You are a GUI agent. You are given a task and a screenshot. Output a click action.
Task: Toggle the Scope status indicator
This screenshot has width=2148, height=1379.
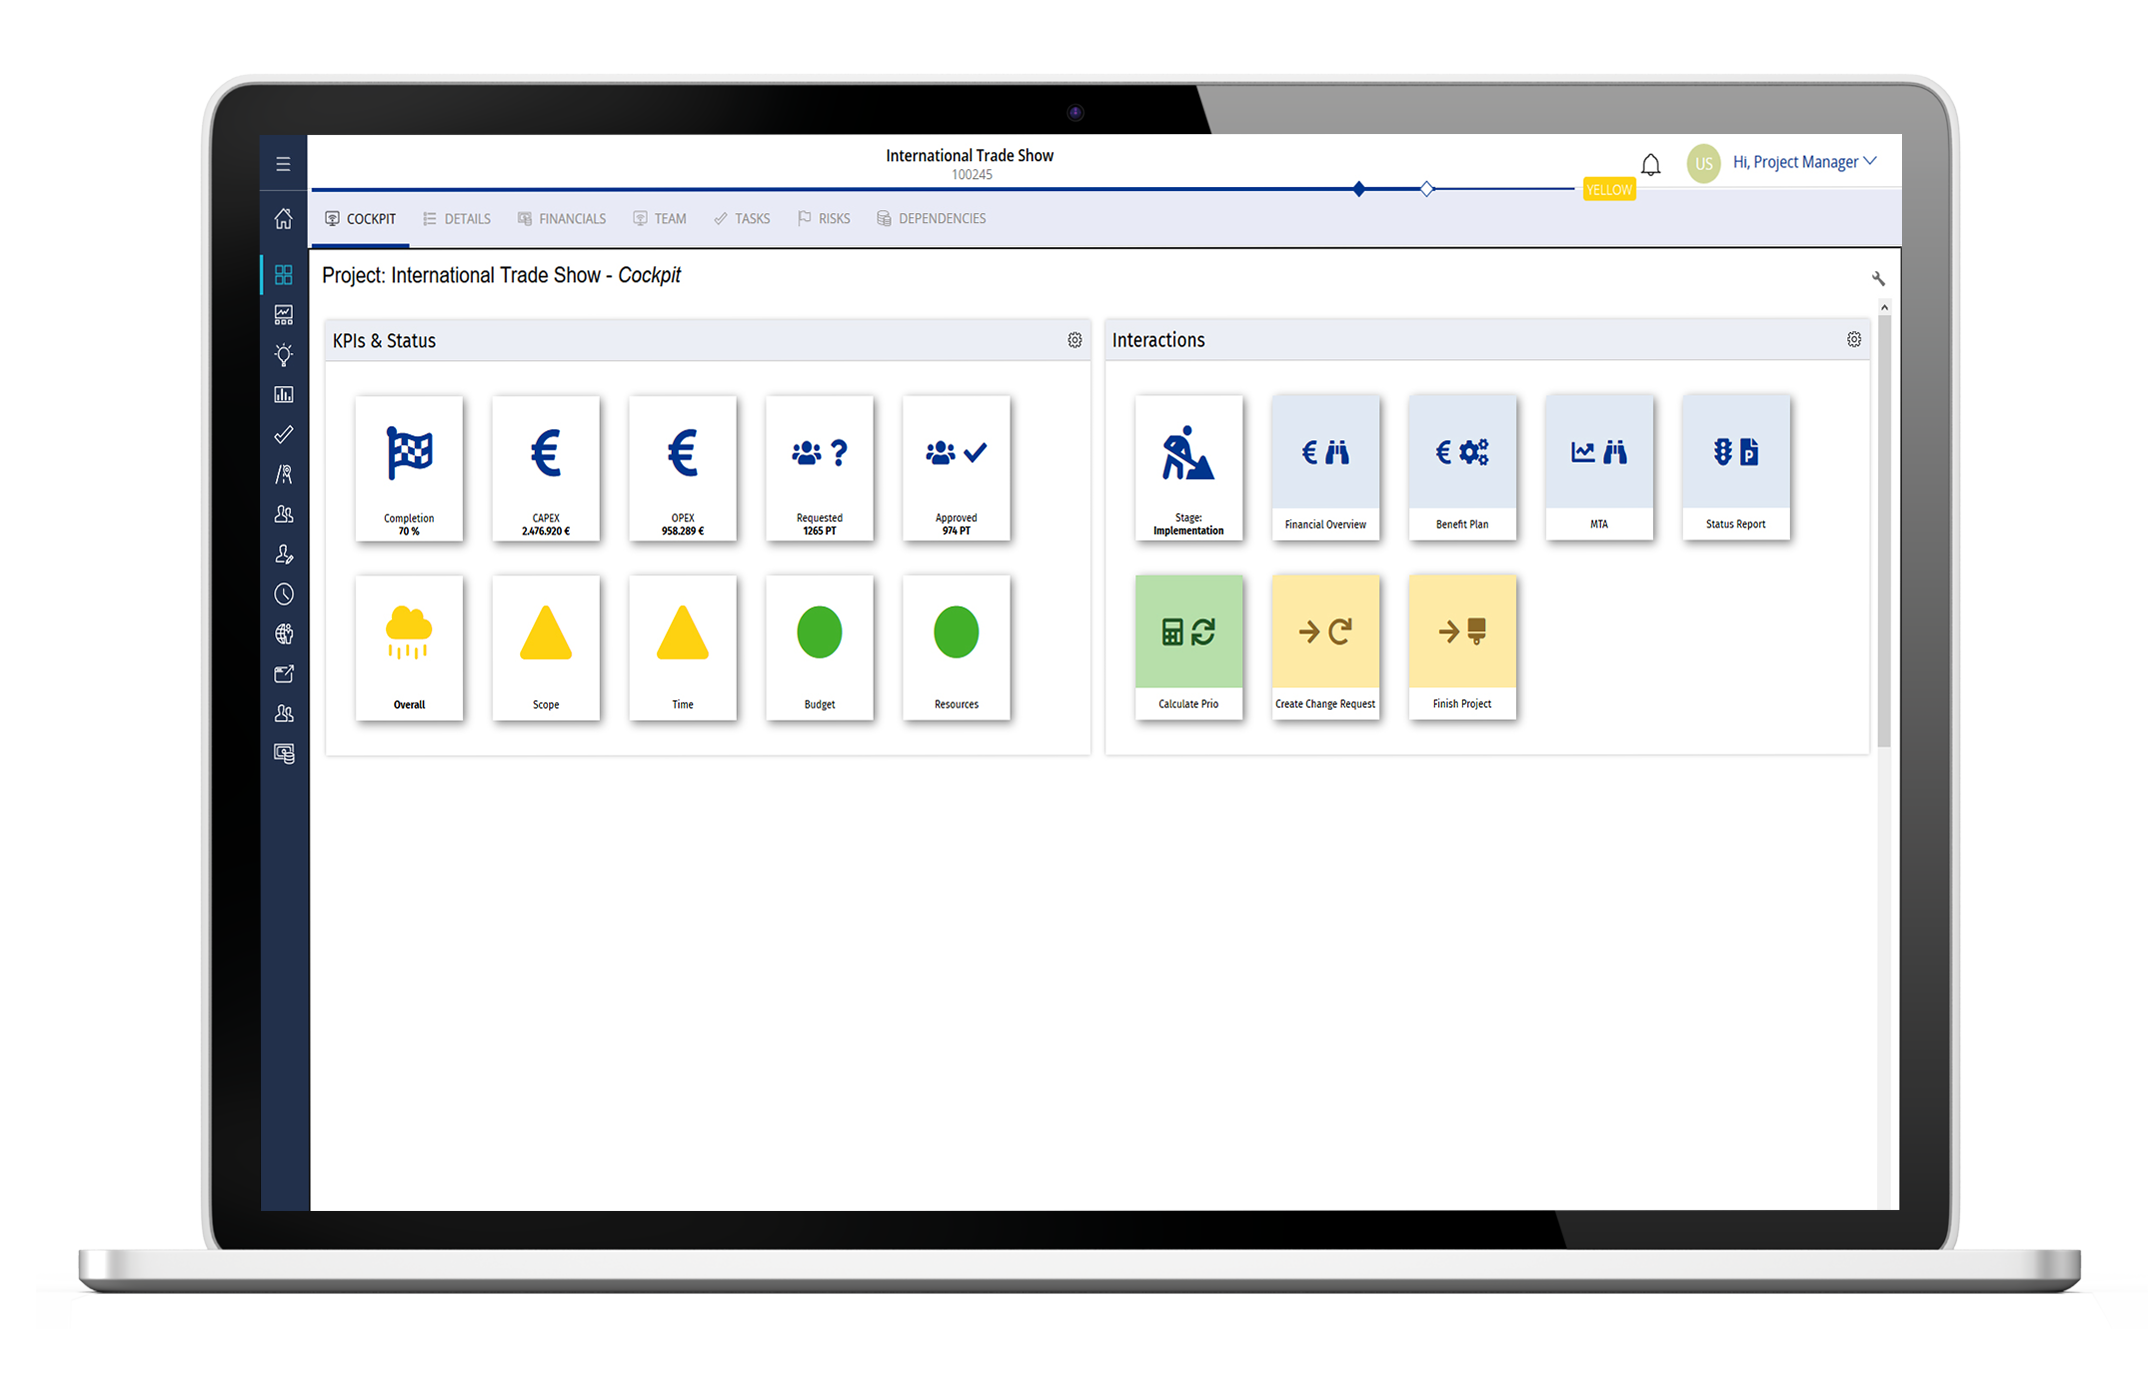(x=546, y=645)
